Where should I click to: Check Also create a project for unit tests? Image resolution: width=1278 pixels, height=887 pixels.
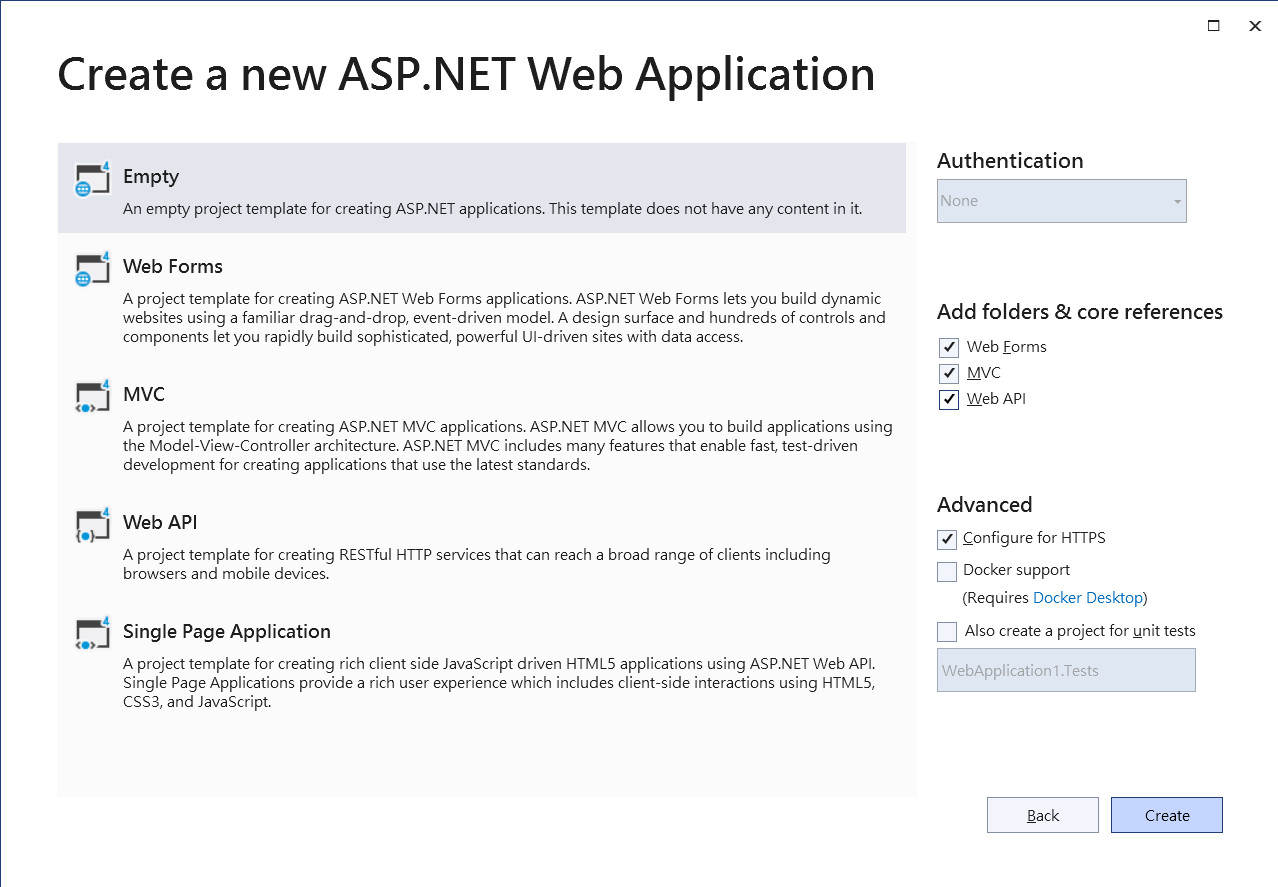click(947, 631)
